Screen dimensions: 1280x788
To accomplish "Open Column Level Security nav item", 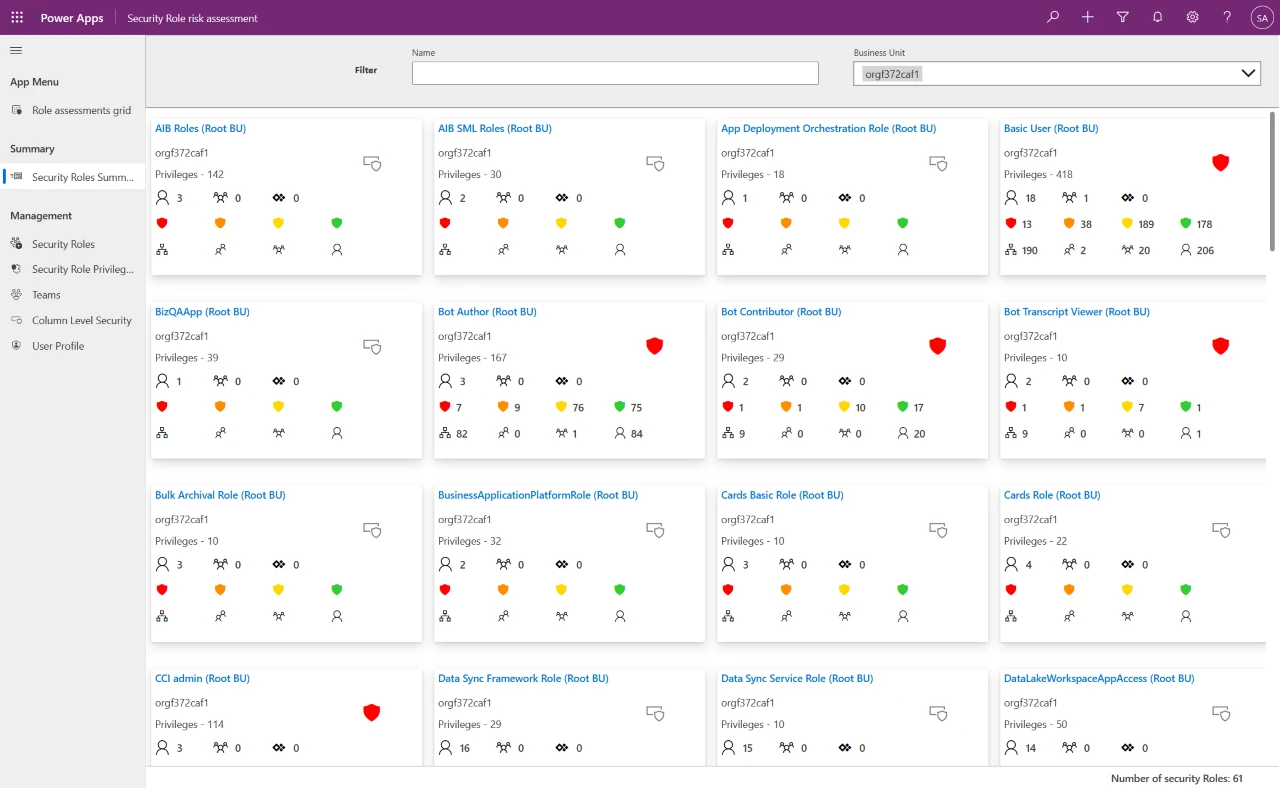I will coord(81,321).
